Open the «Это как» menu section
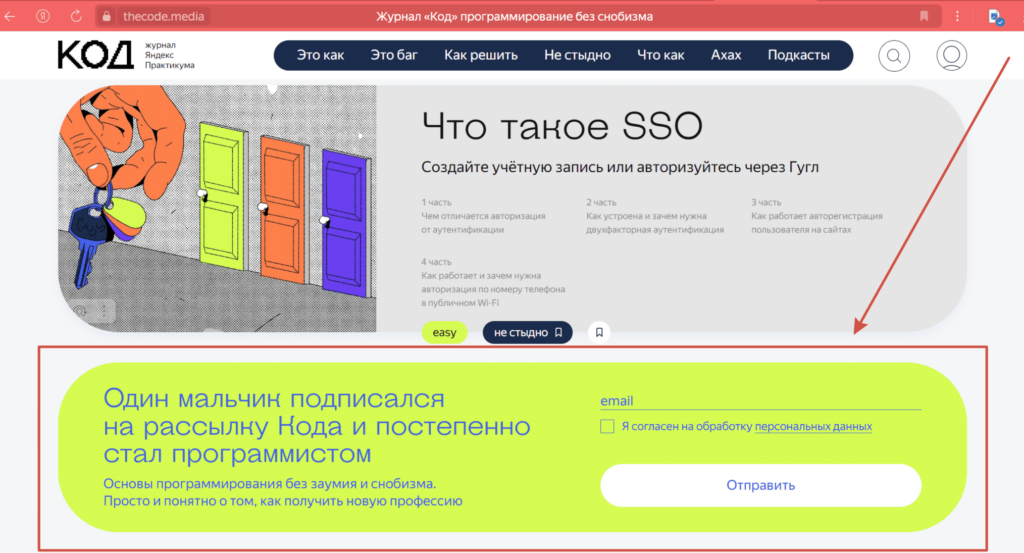This screenshot has width=1024, height=553. coord(320,56)
